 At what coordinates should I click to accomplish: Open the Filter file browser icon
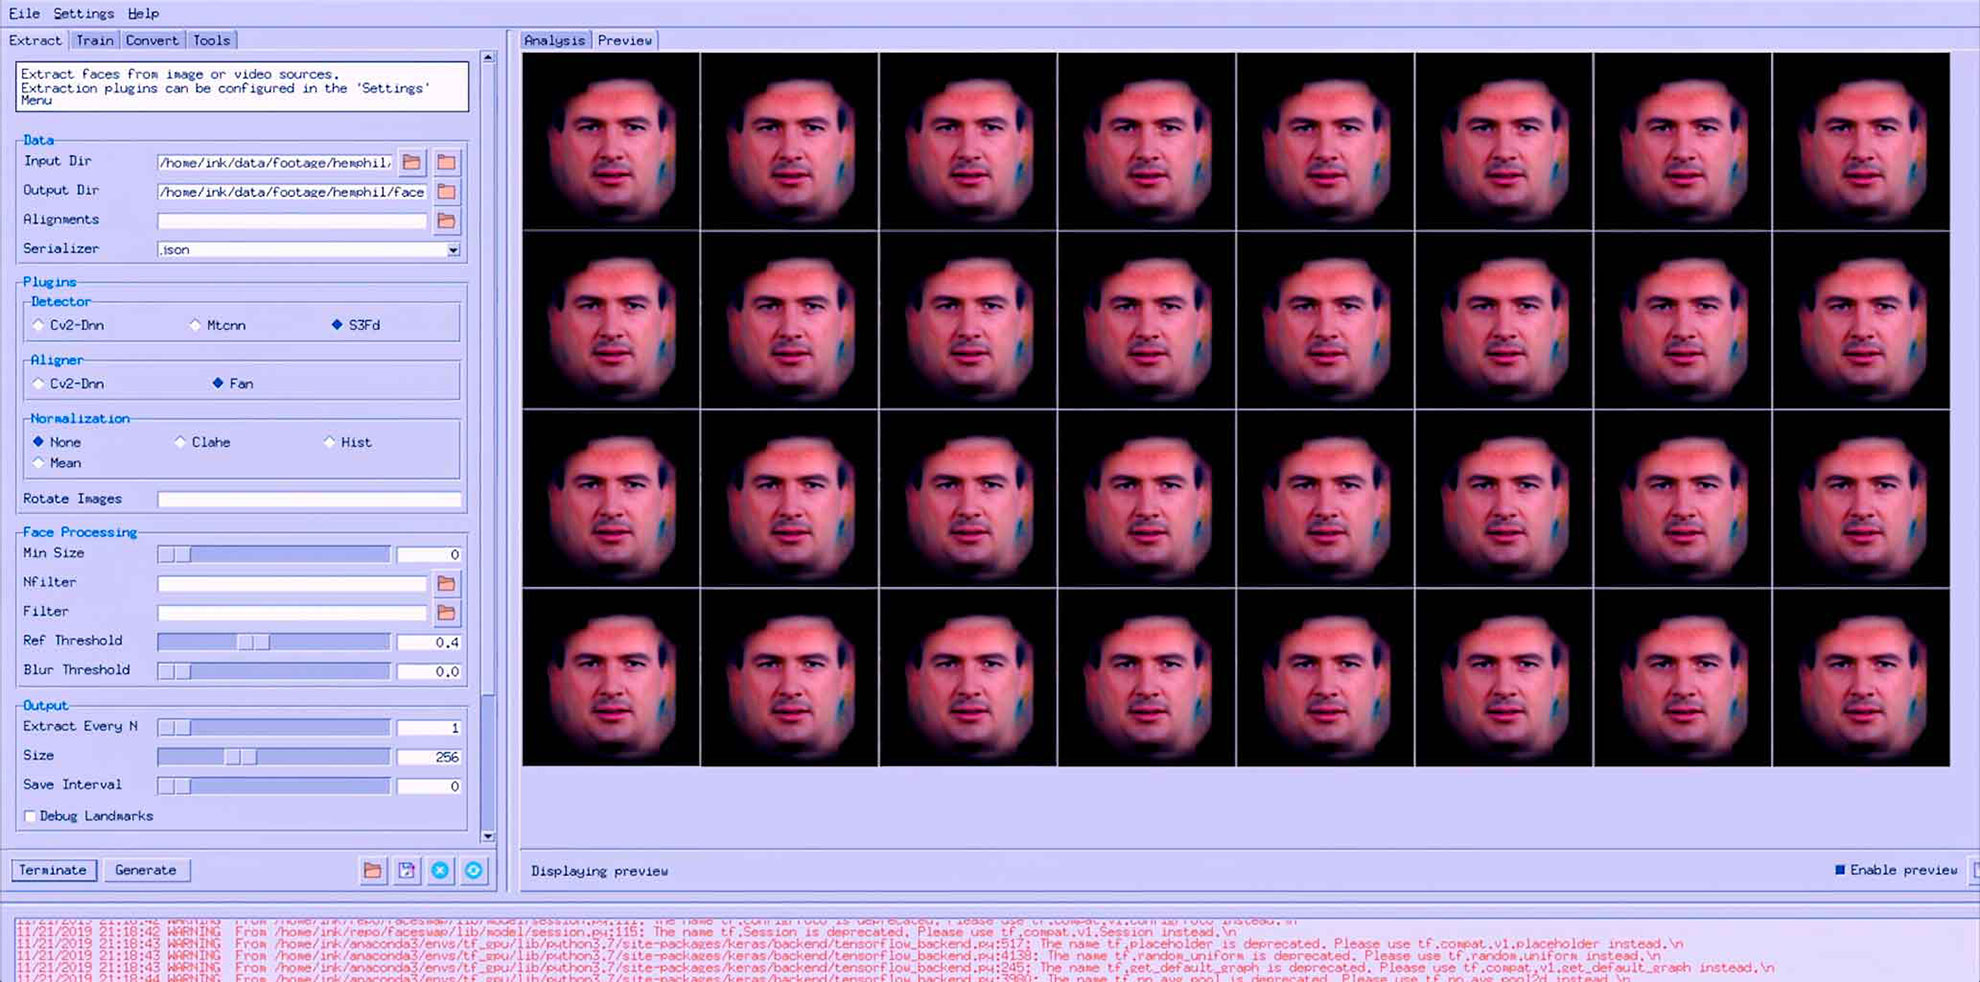tap(446, 612)
